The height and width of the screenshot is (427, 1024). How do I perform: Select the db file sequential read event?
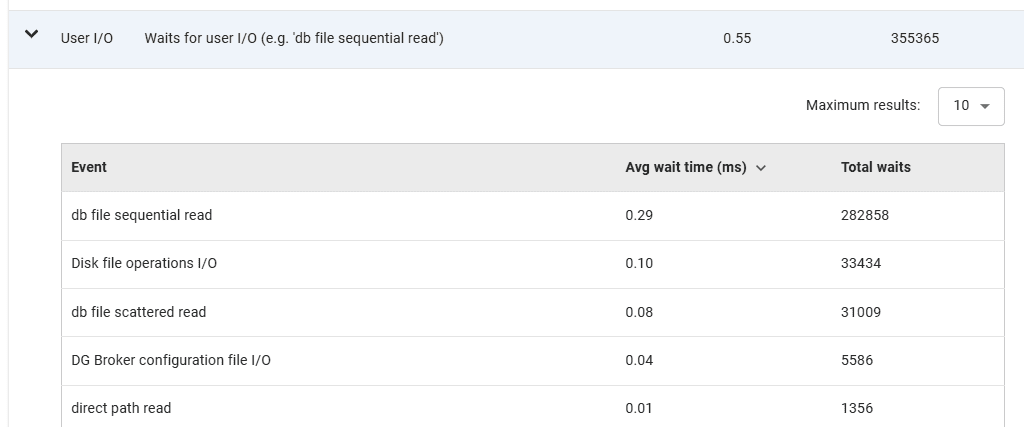(142, 215)
